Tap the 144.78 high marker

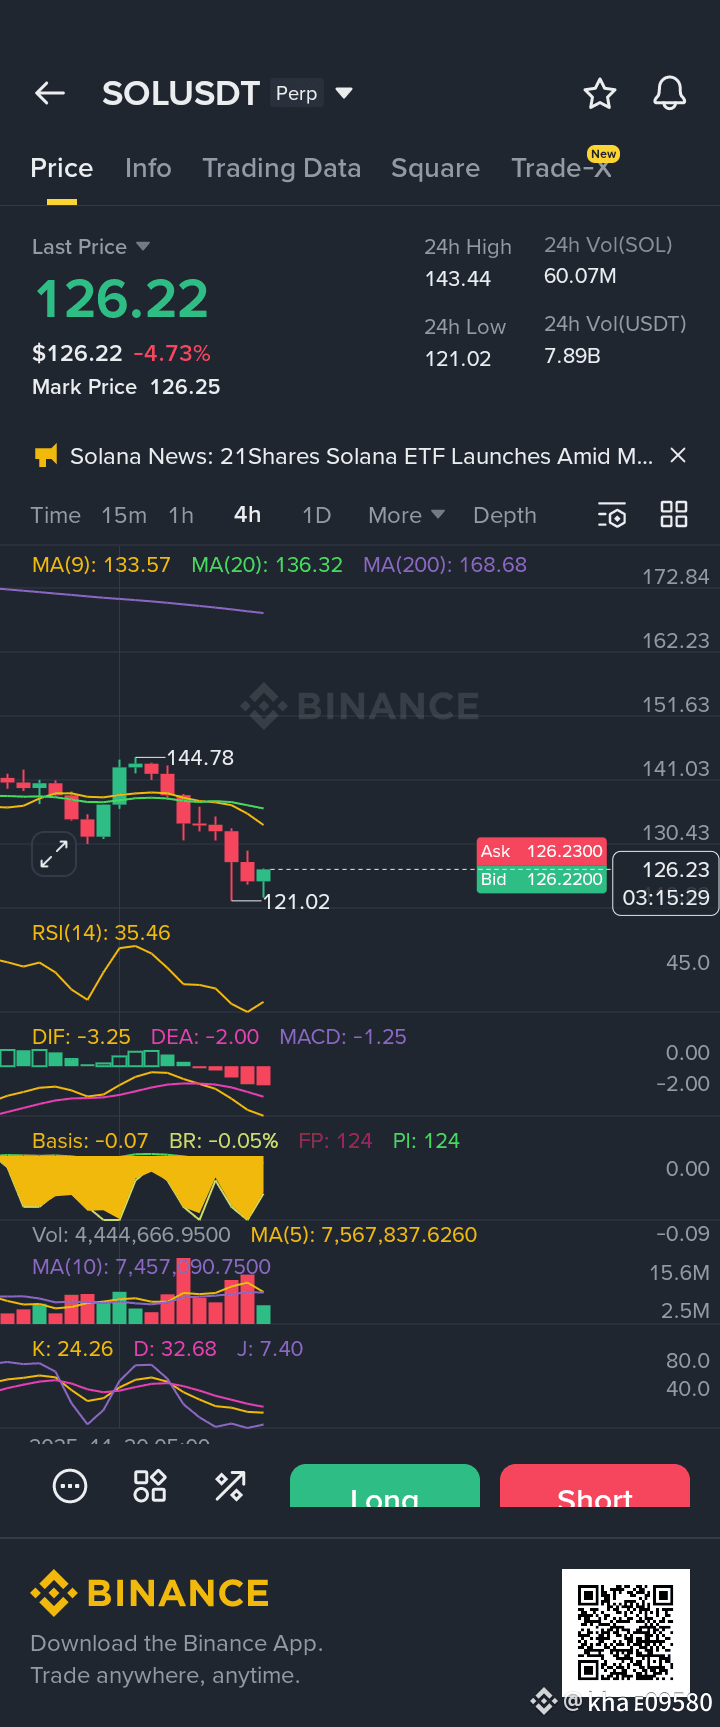200,758
